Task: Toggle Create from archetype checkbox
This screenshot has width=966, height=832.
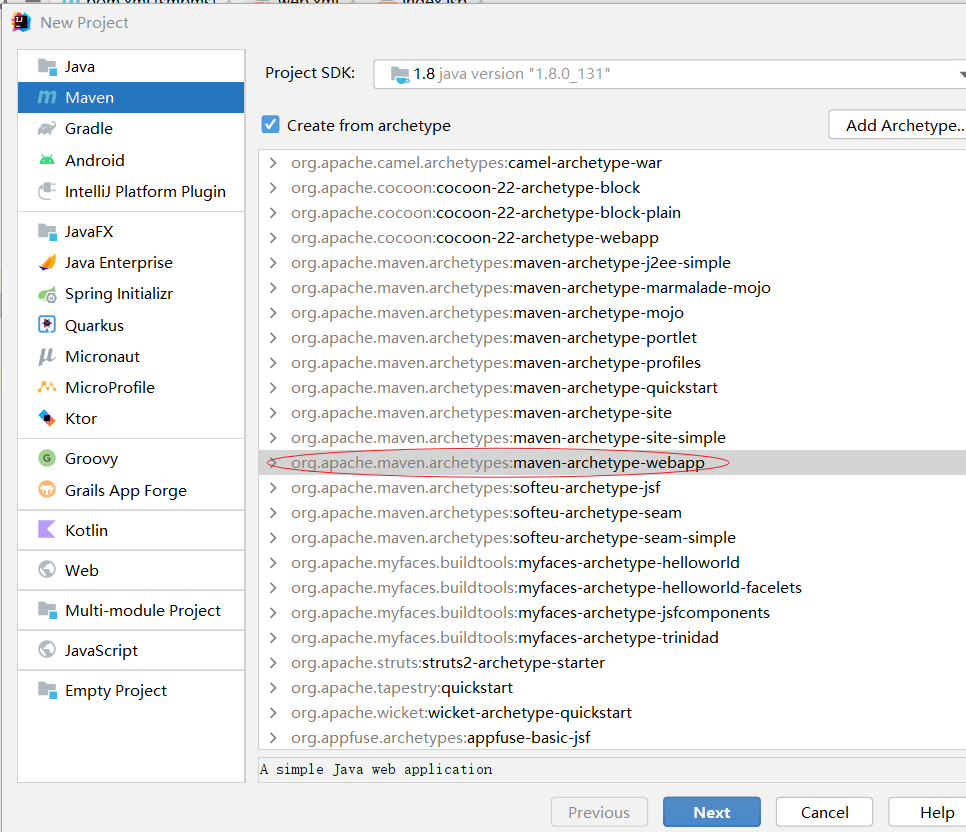Action: click(270, 124)
